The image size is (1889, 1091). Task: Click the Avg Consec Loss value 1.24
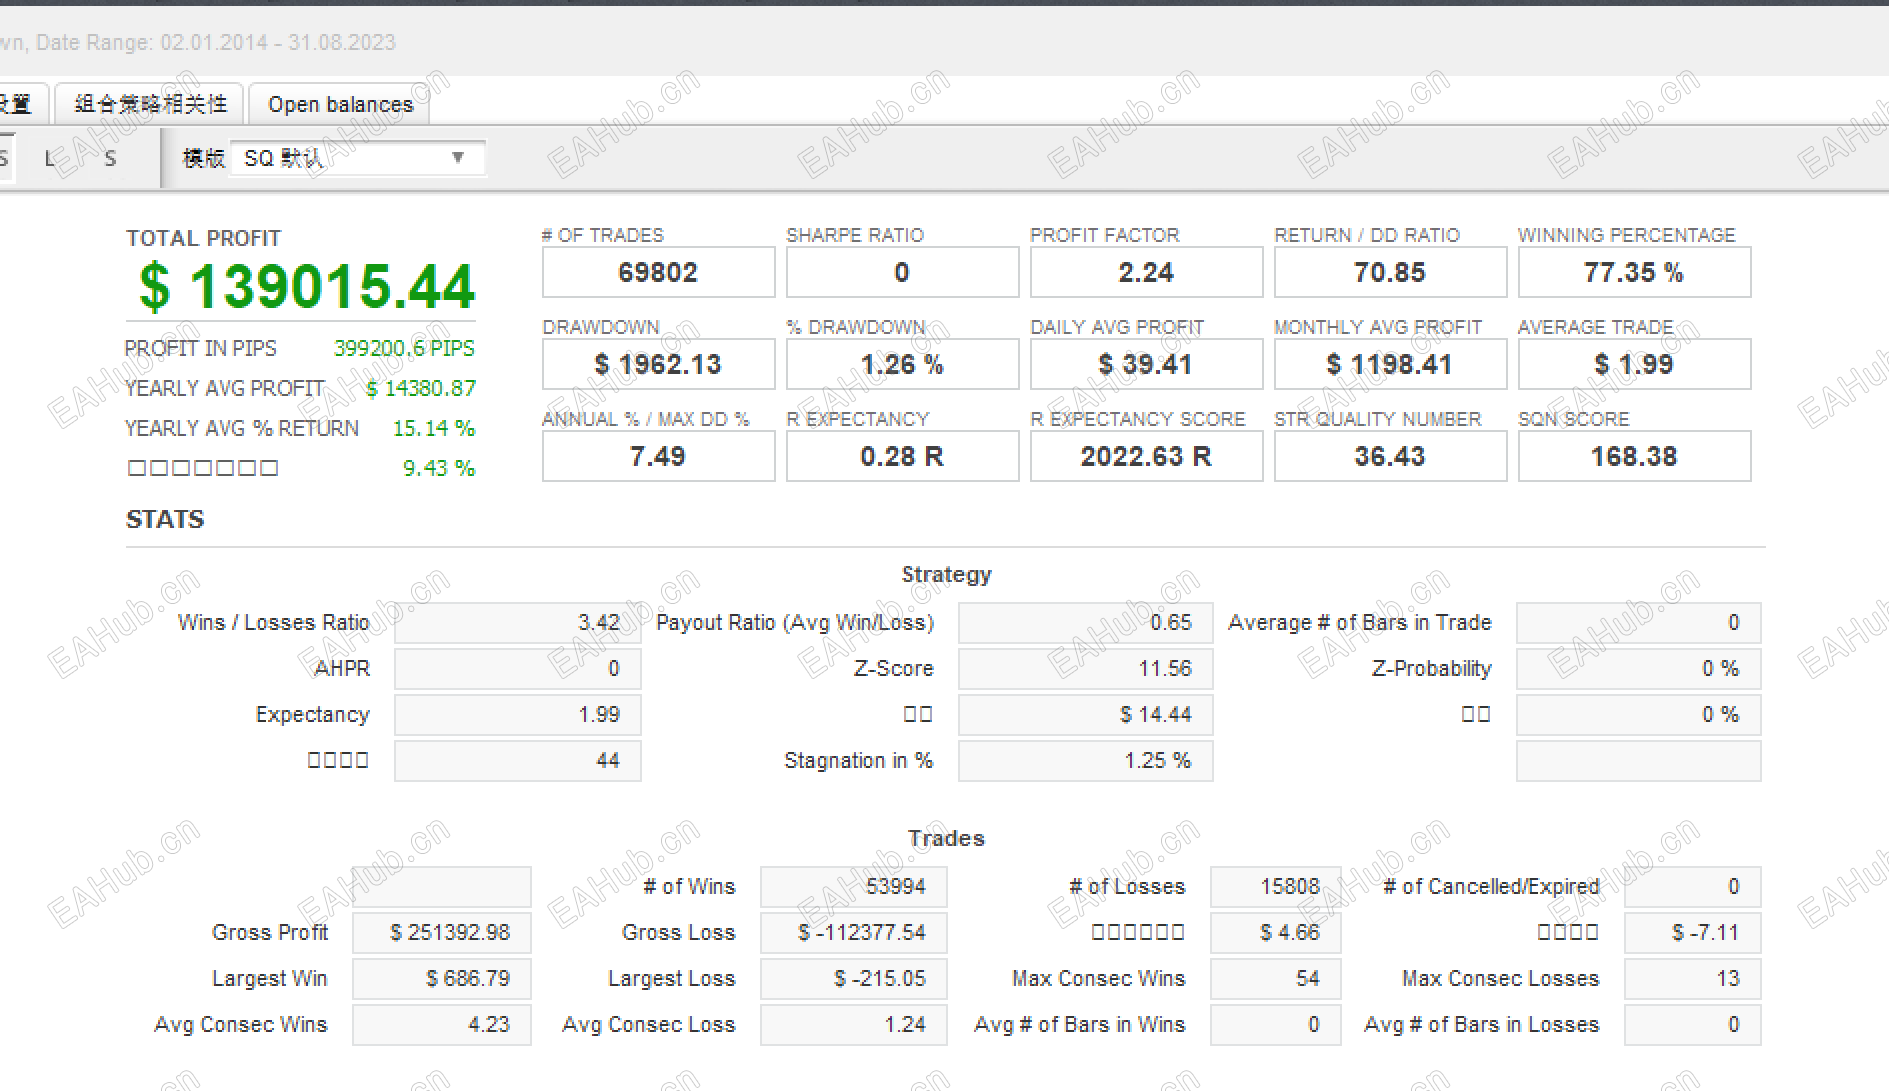click(853, 1024)
